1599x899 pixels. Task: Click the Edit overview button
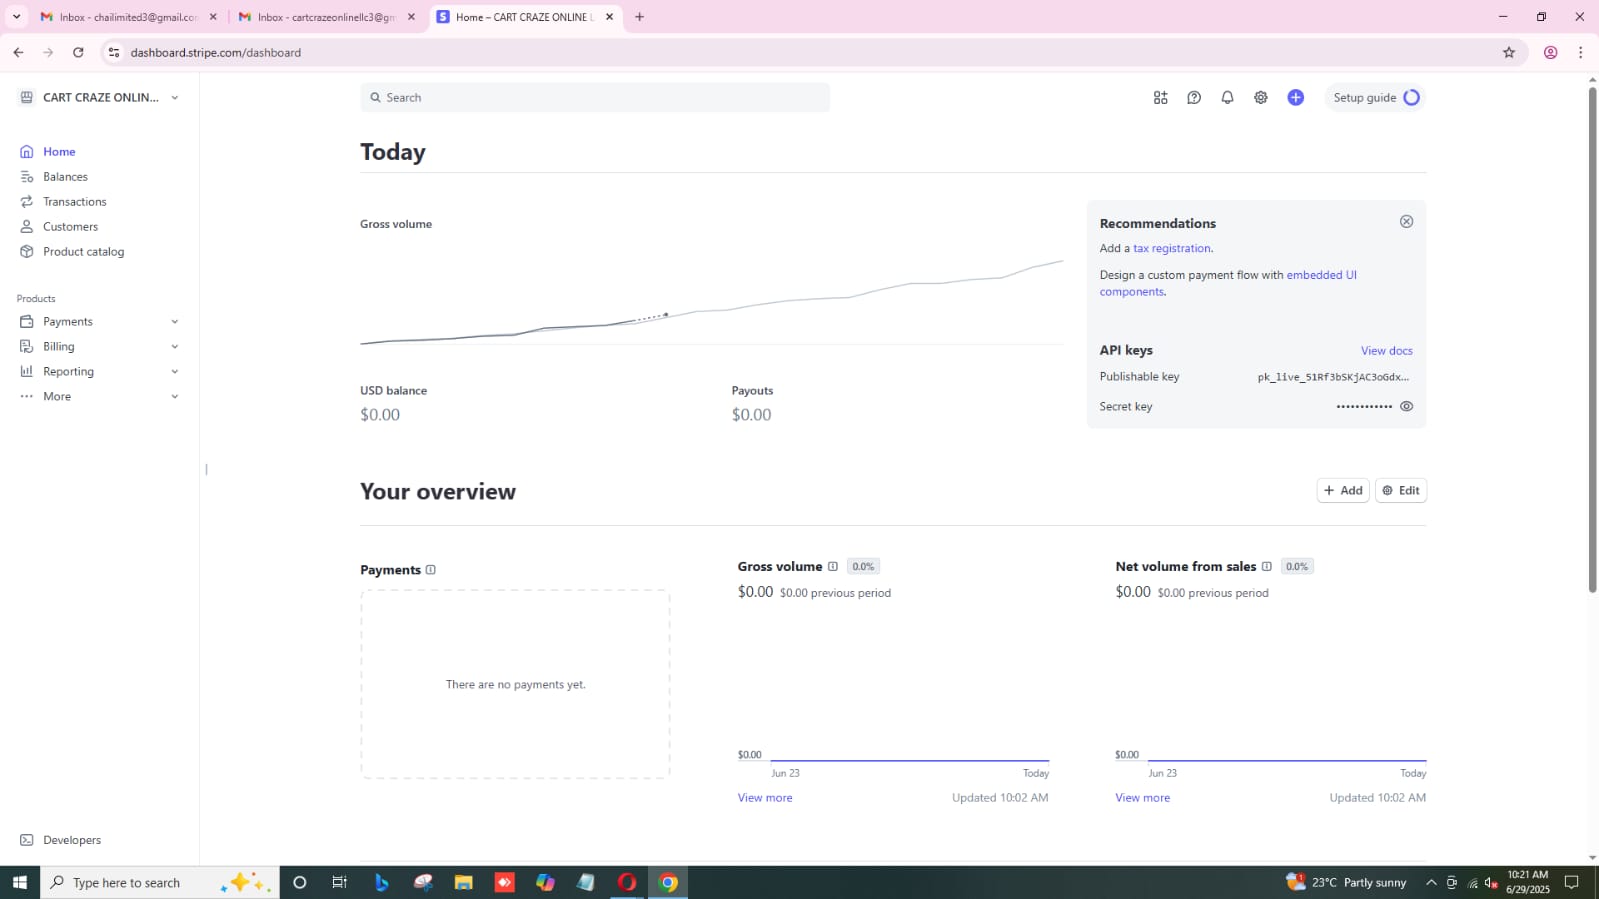click(x=1400, y=491)
